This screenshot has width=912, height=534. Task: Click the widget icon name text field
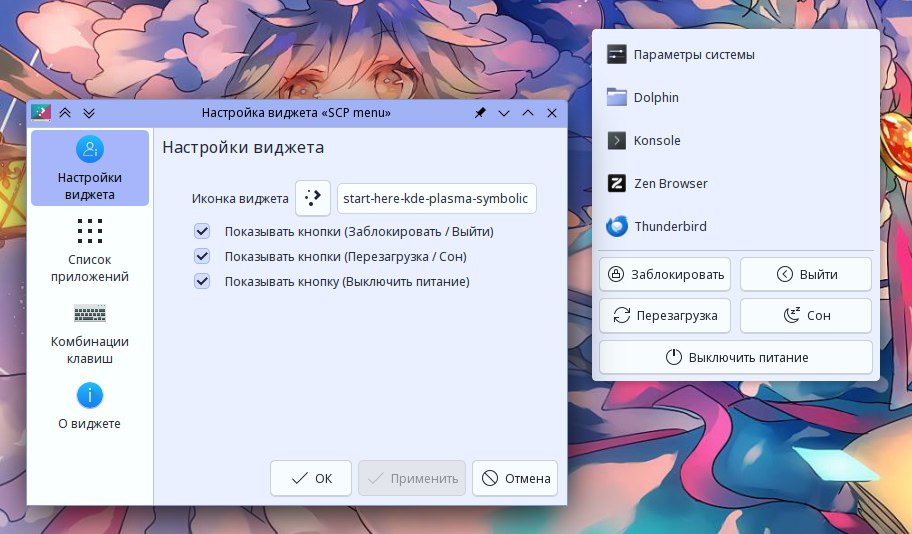[x=436, y=198]
